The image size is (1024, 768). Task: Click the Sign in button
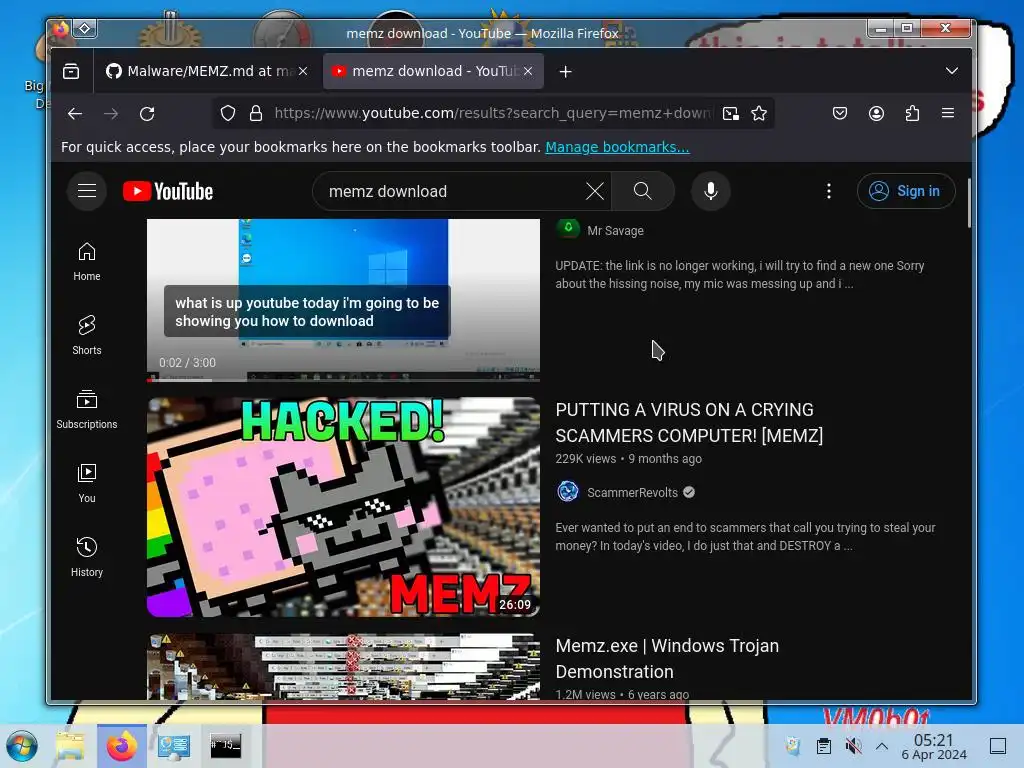tap(906, 191)
